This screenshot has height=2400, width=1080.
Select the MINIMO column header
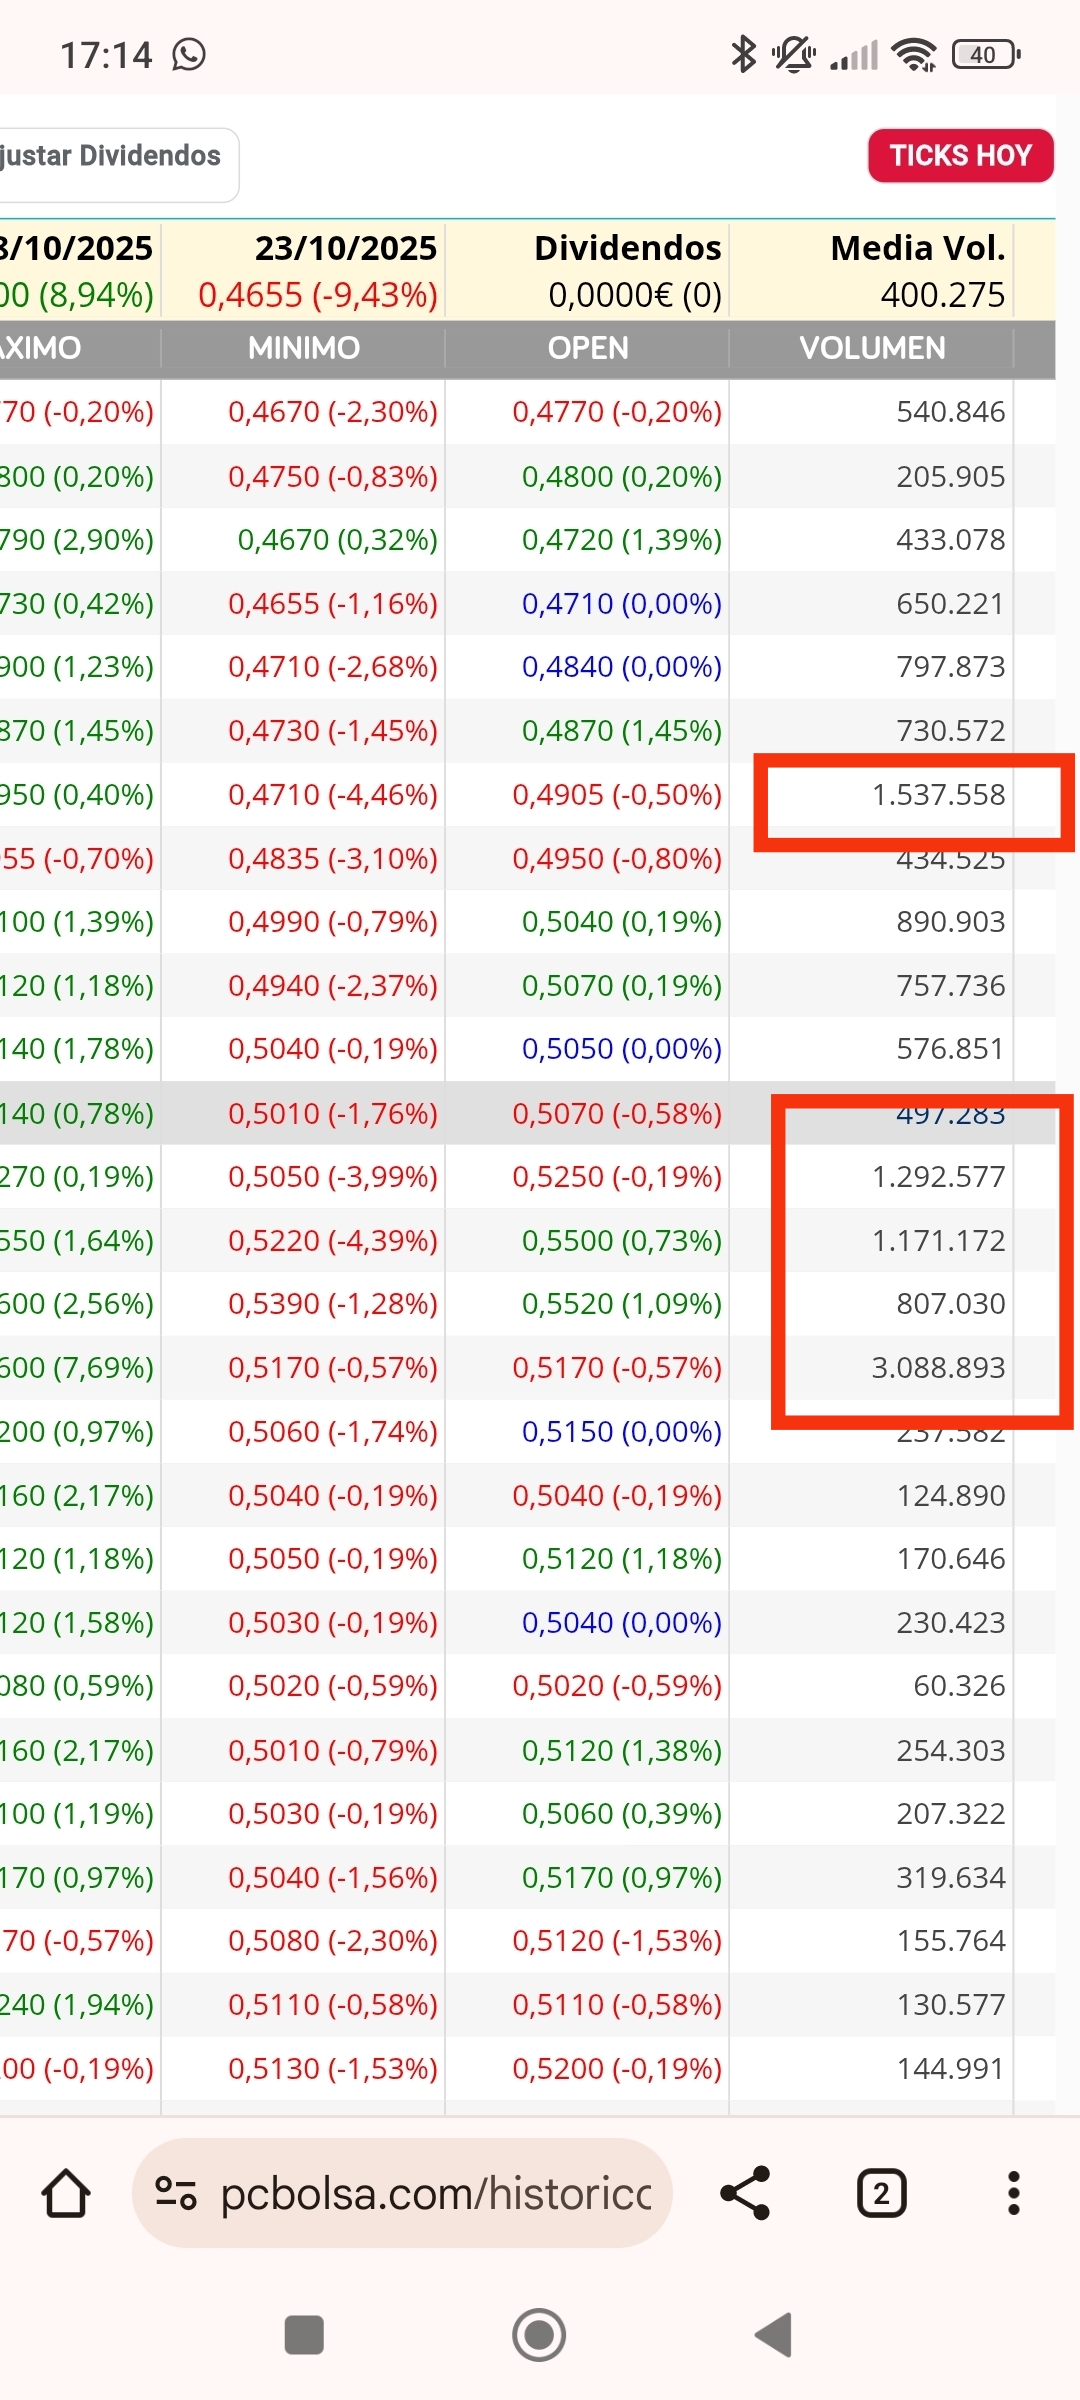pos(303,348)
